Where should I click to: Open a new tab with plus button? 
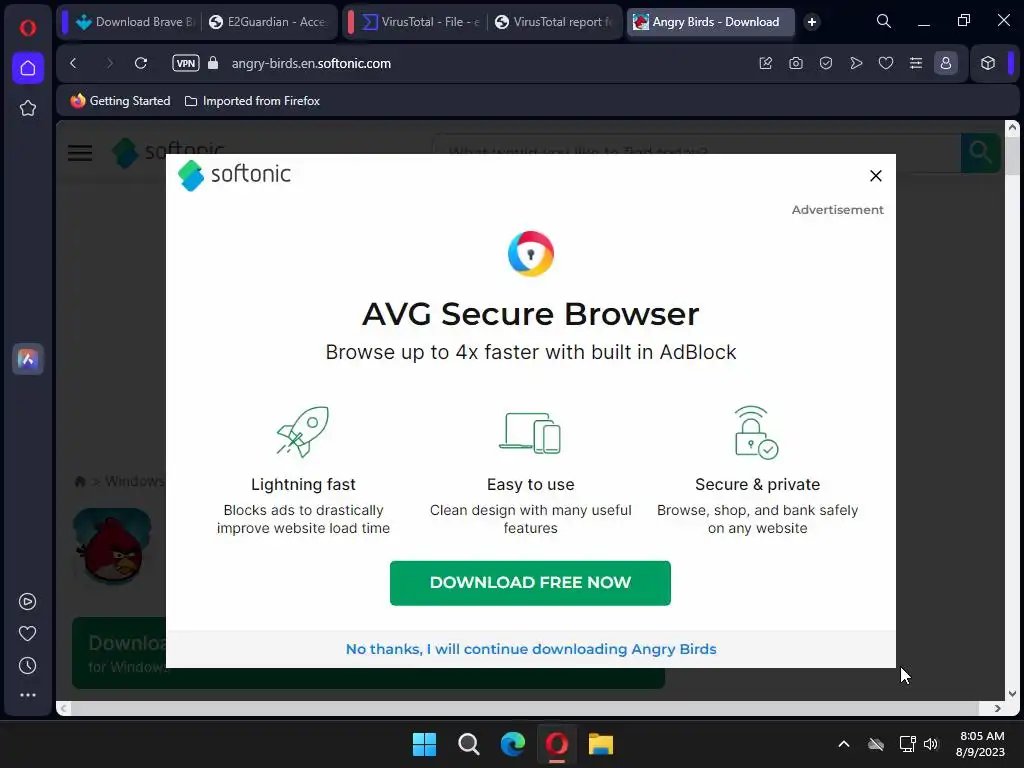(812, 22)
